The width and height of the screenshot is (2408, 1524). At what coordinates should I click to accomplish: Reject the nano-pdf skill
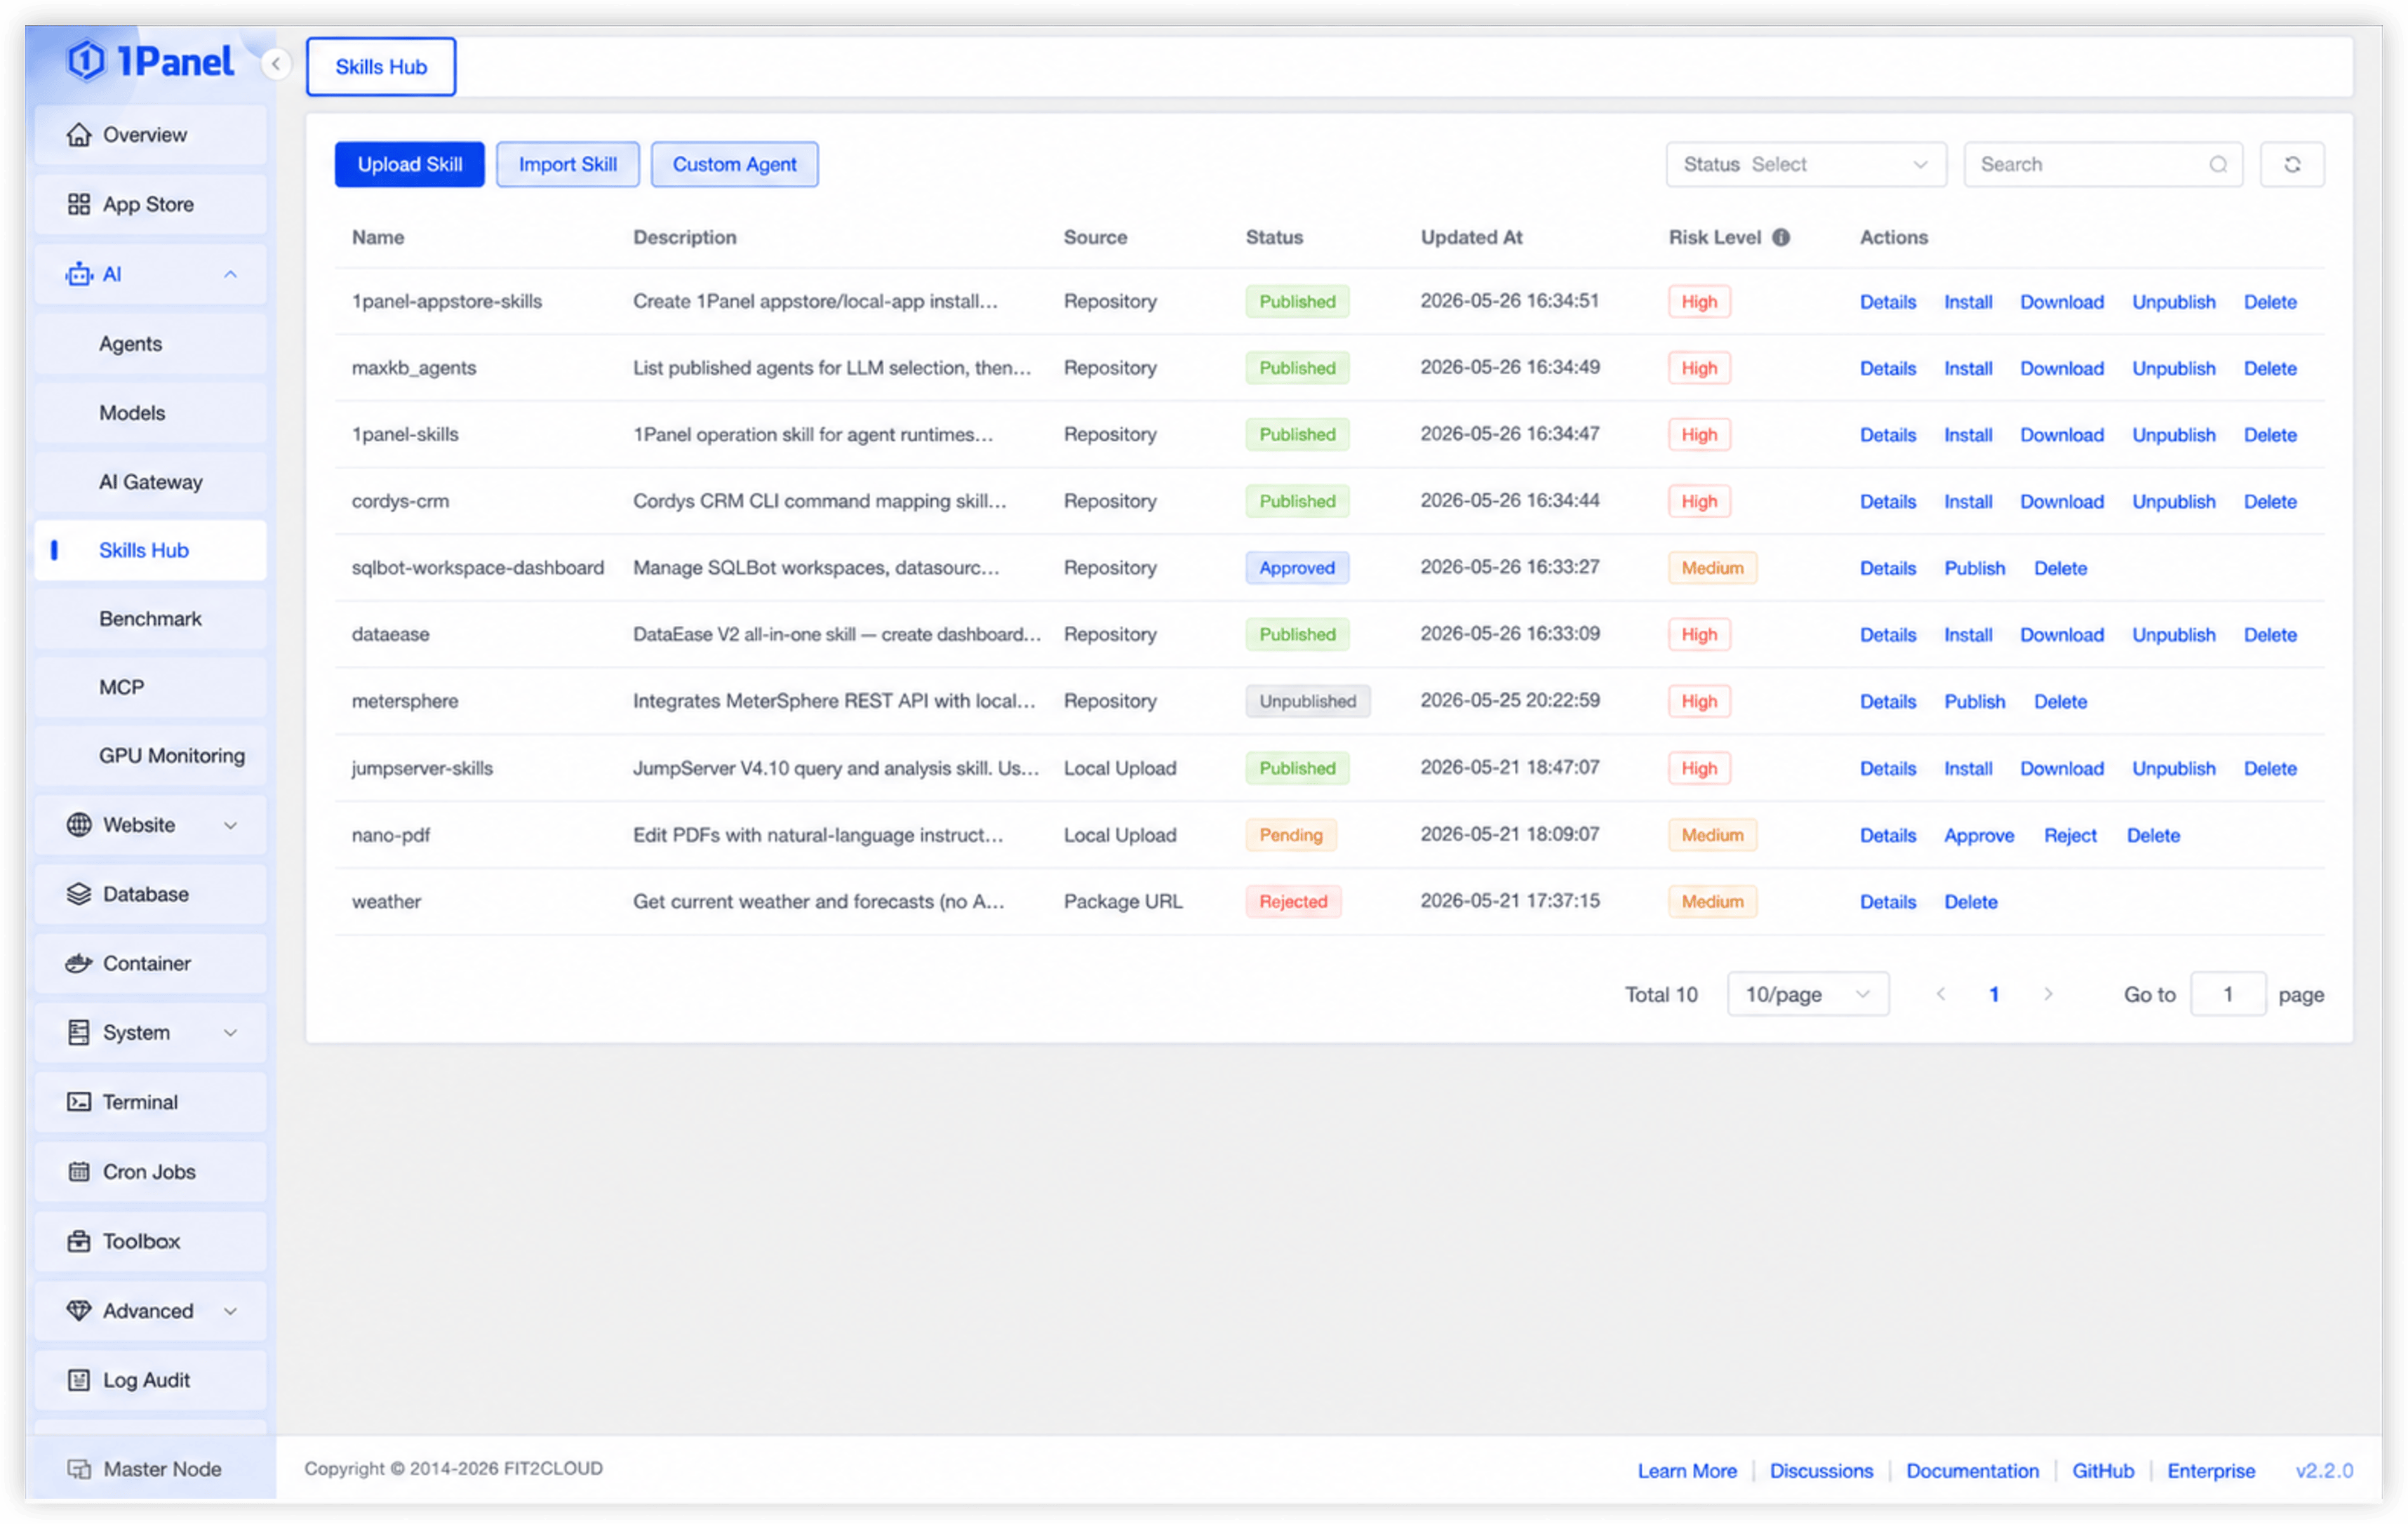click(x=2070, y=835)
